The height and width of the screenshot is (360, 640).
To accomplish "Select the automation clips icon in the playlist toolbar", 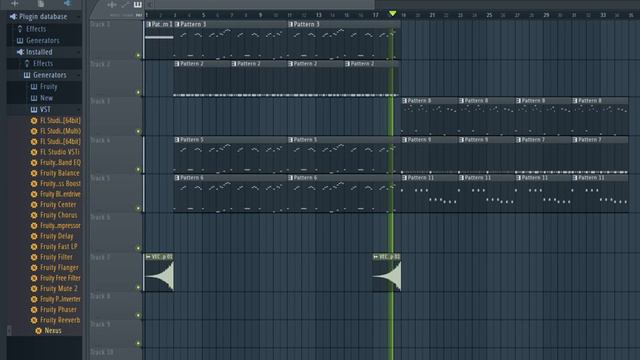I will 125,4.
